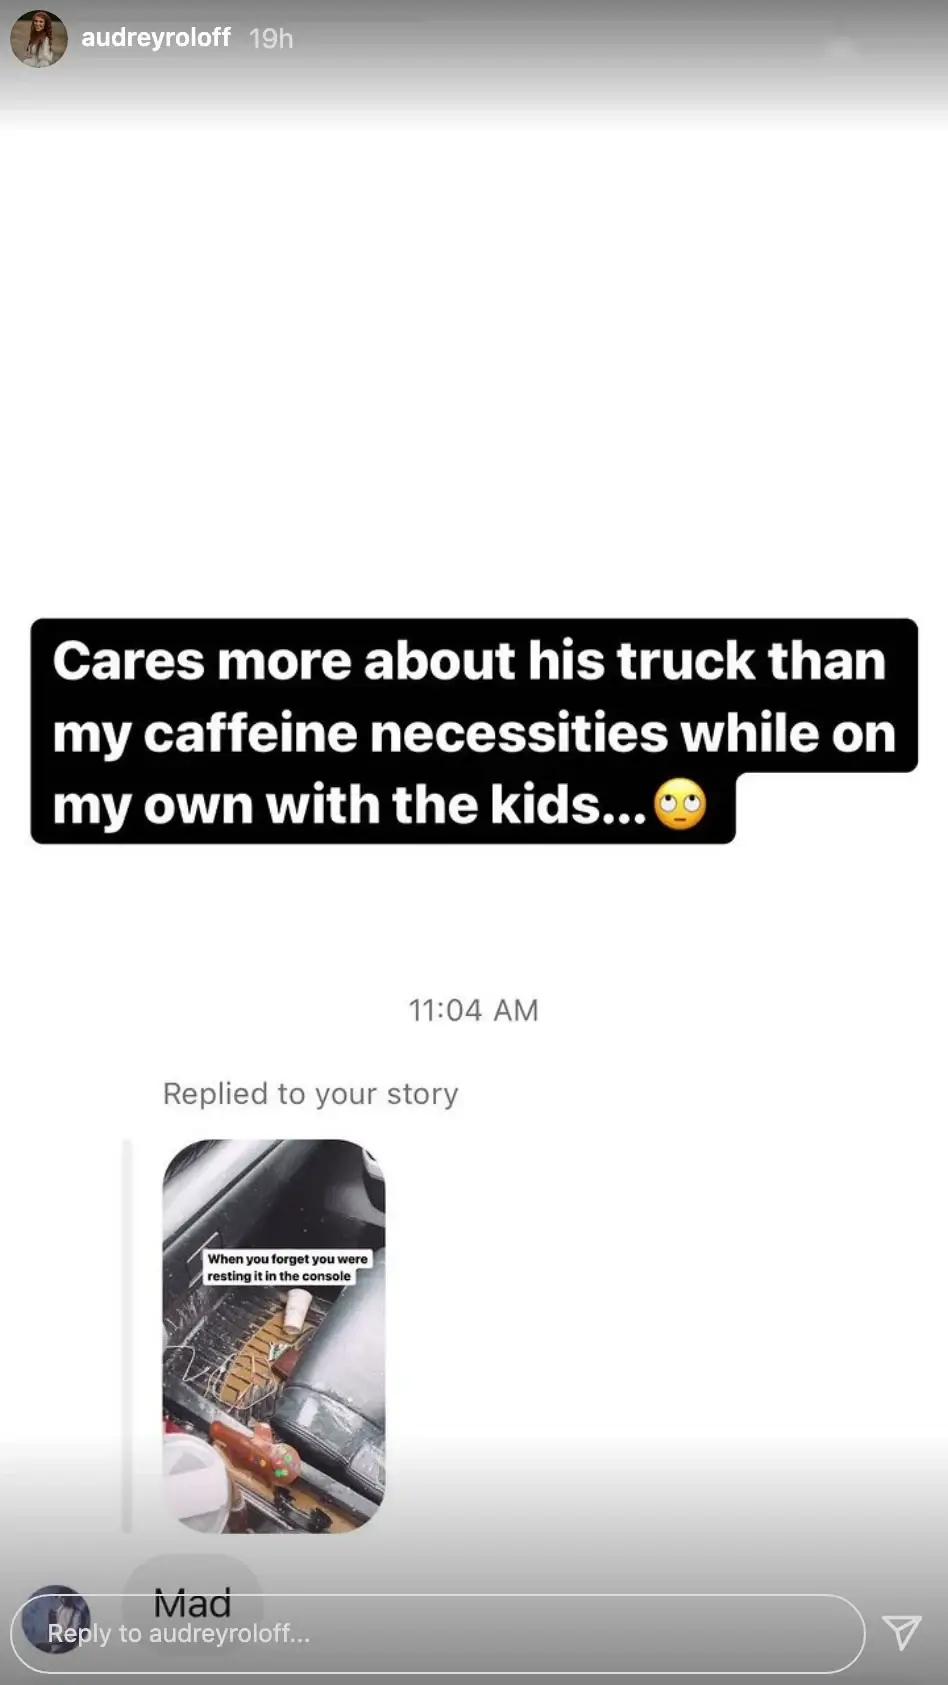
Task: Click the gray vertical quote bar beside thumbnail
Action: (x=127, y=1336)
